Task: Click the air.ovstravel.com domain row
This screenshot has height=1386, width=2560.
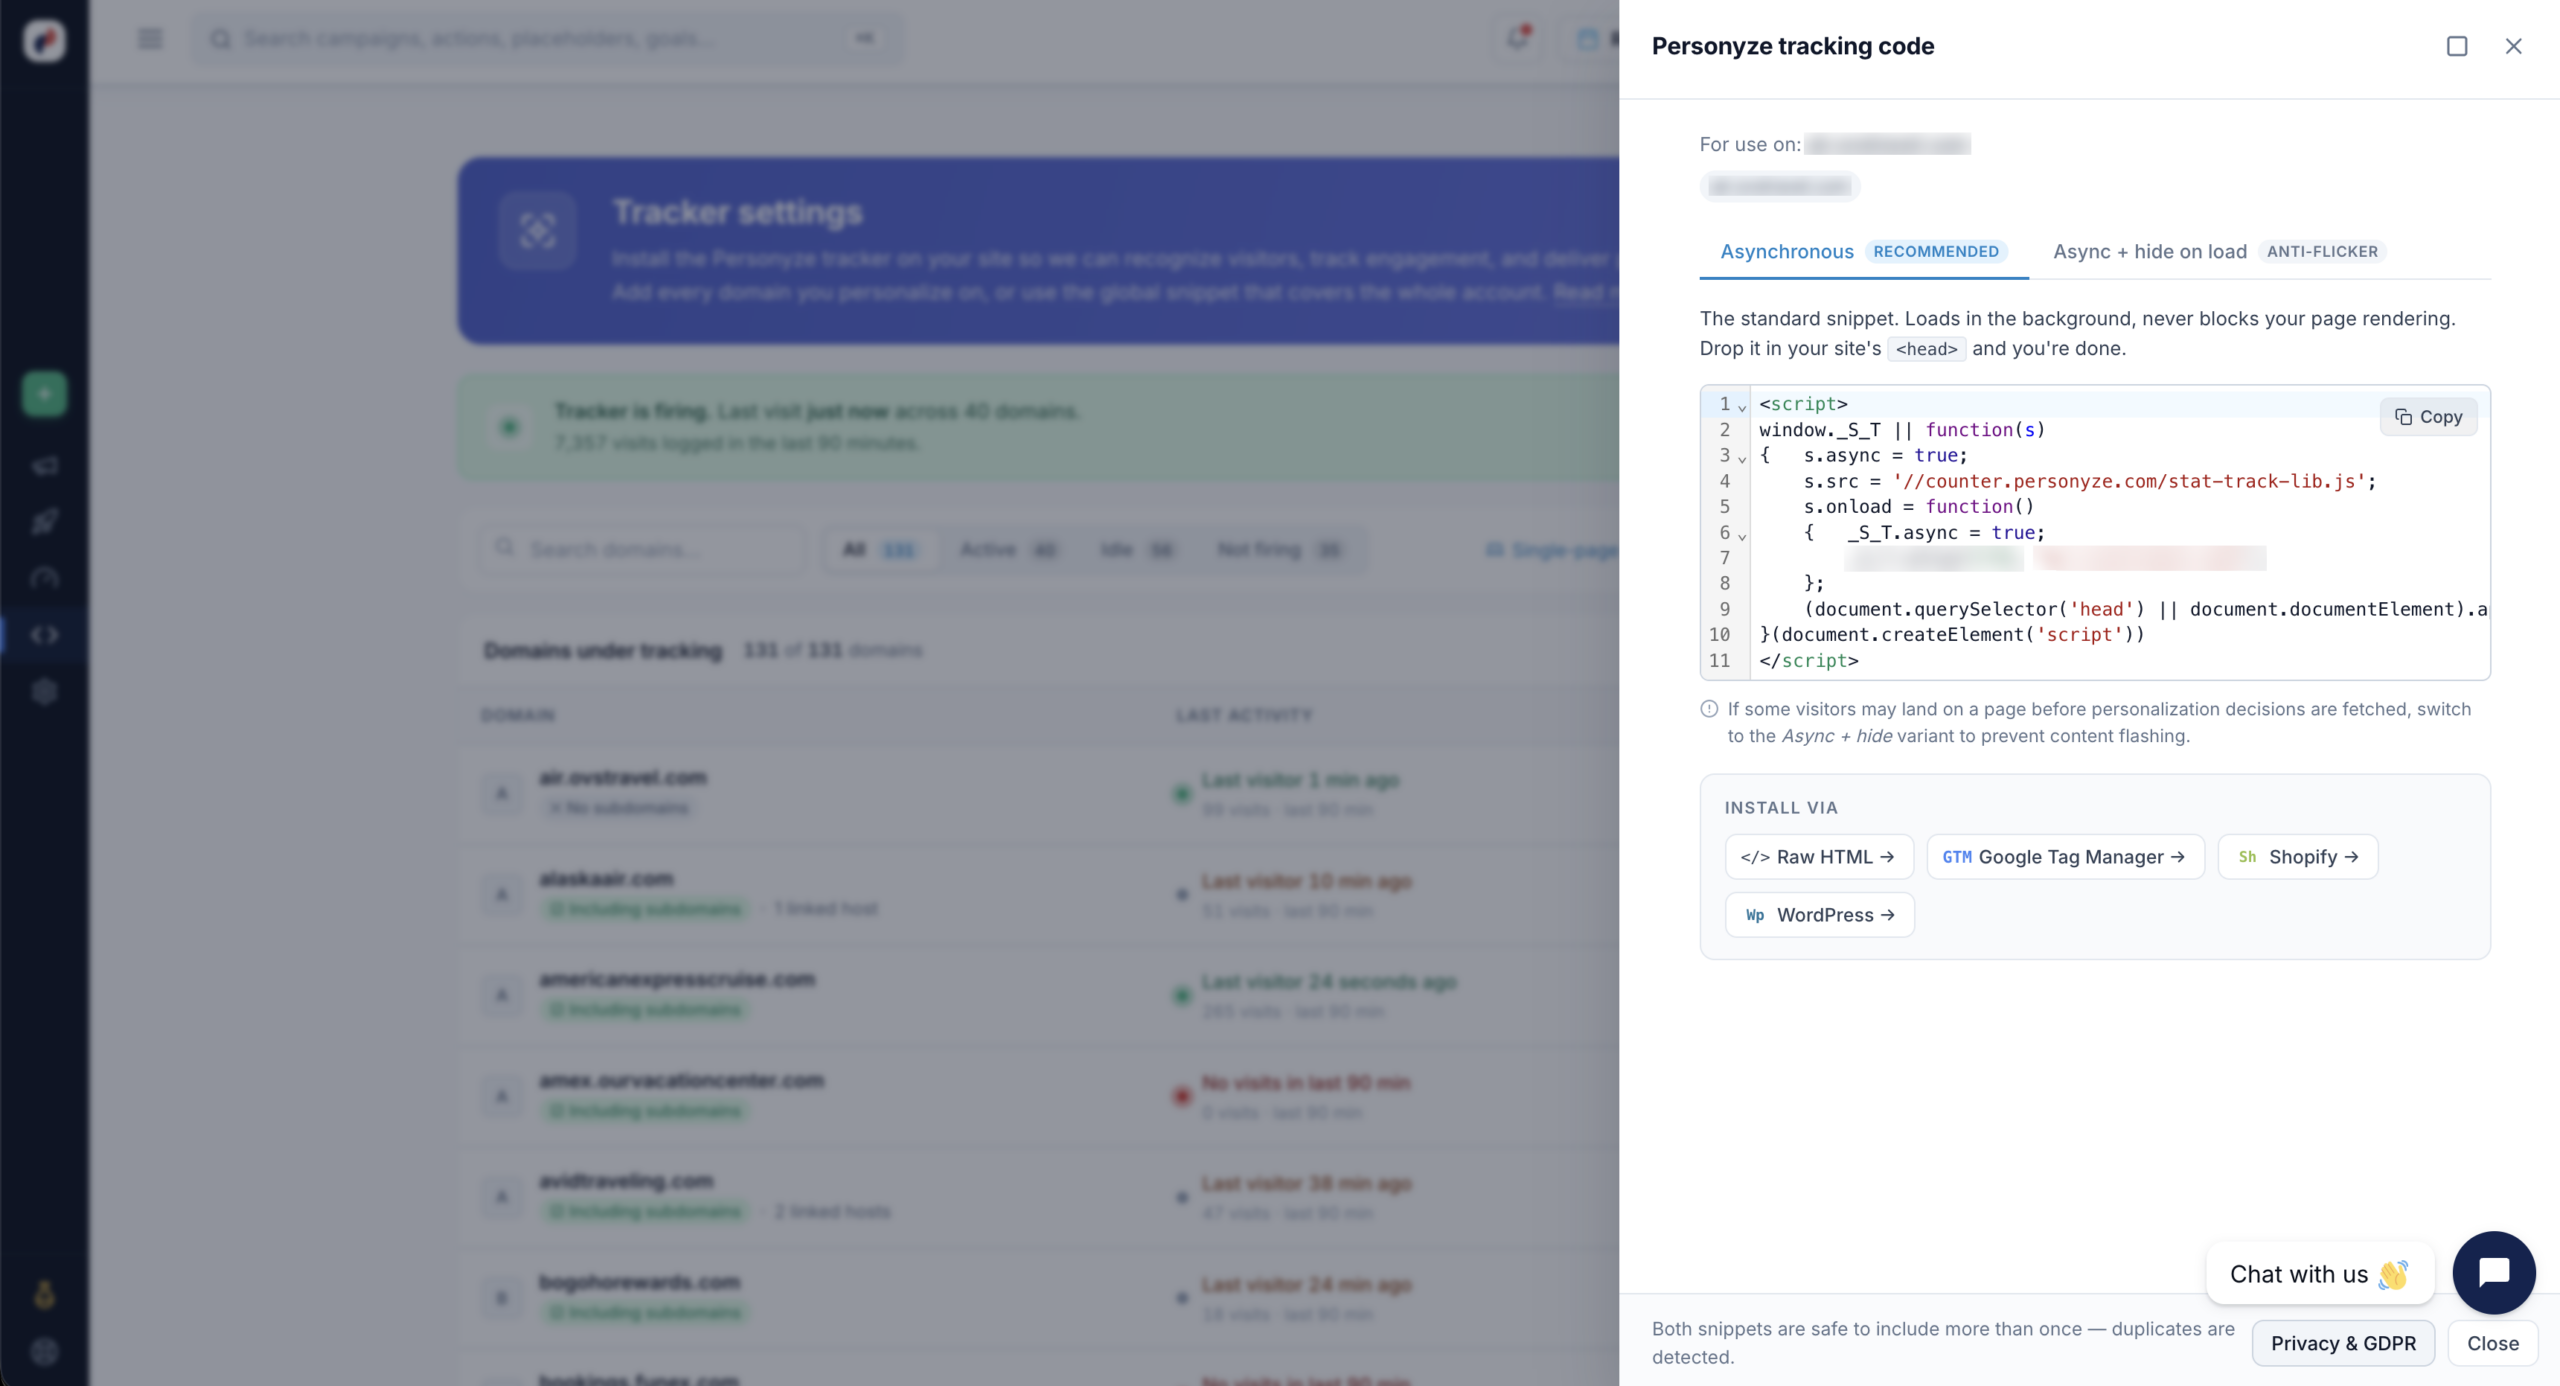Action: pyautogui.click(x=1039, y=793)
